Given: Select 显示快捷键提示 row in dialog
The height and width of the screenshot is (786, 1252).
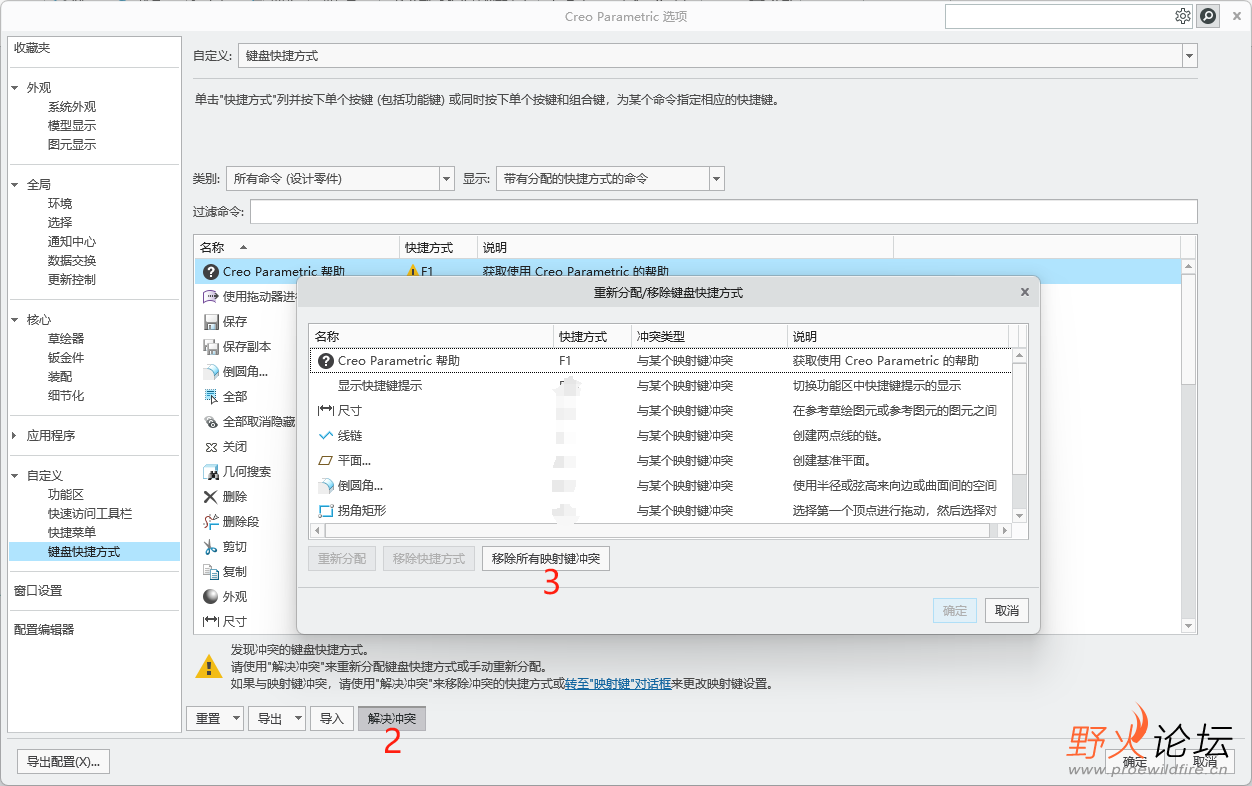Looking at the screenshot, I should tap(660, 386).
